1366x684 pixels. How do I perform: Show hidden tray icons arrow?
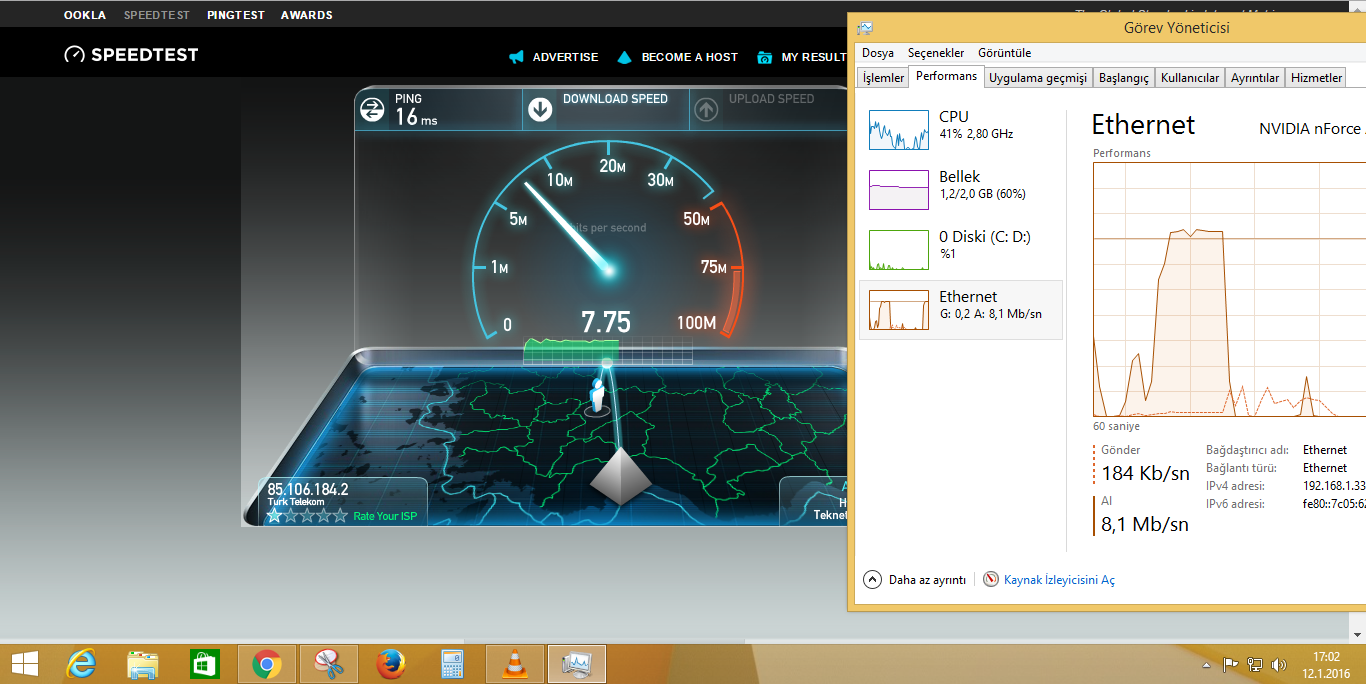1207,665
